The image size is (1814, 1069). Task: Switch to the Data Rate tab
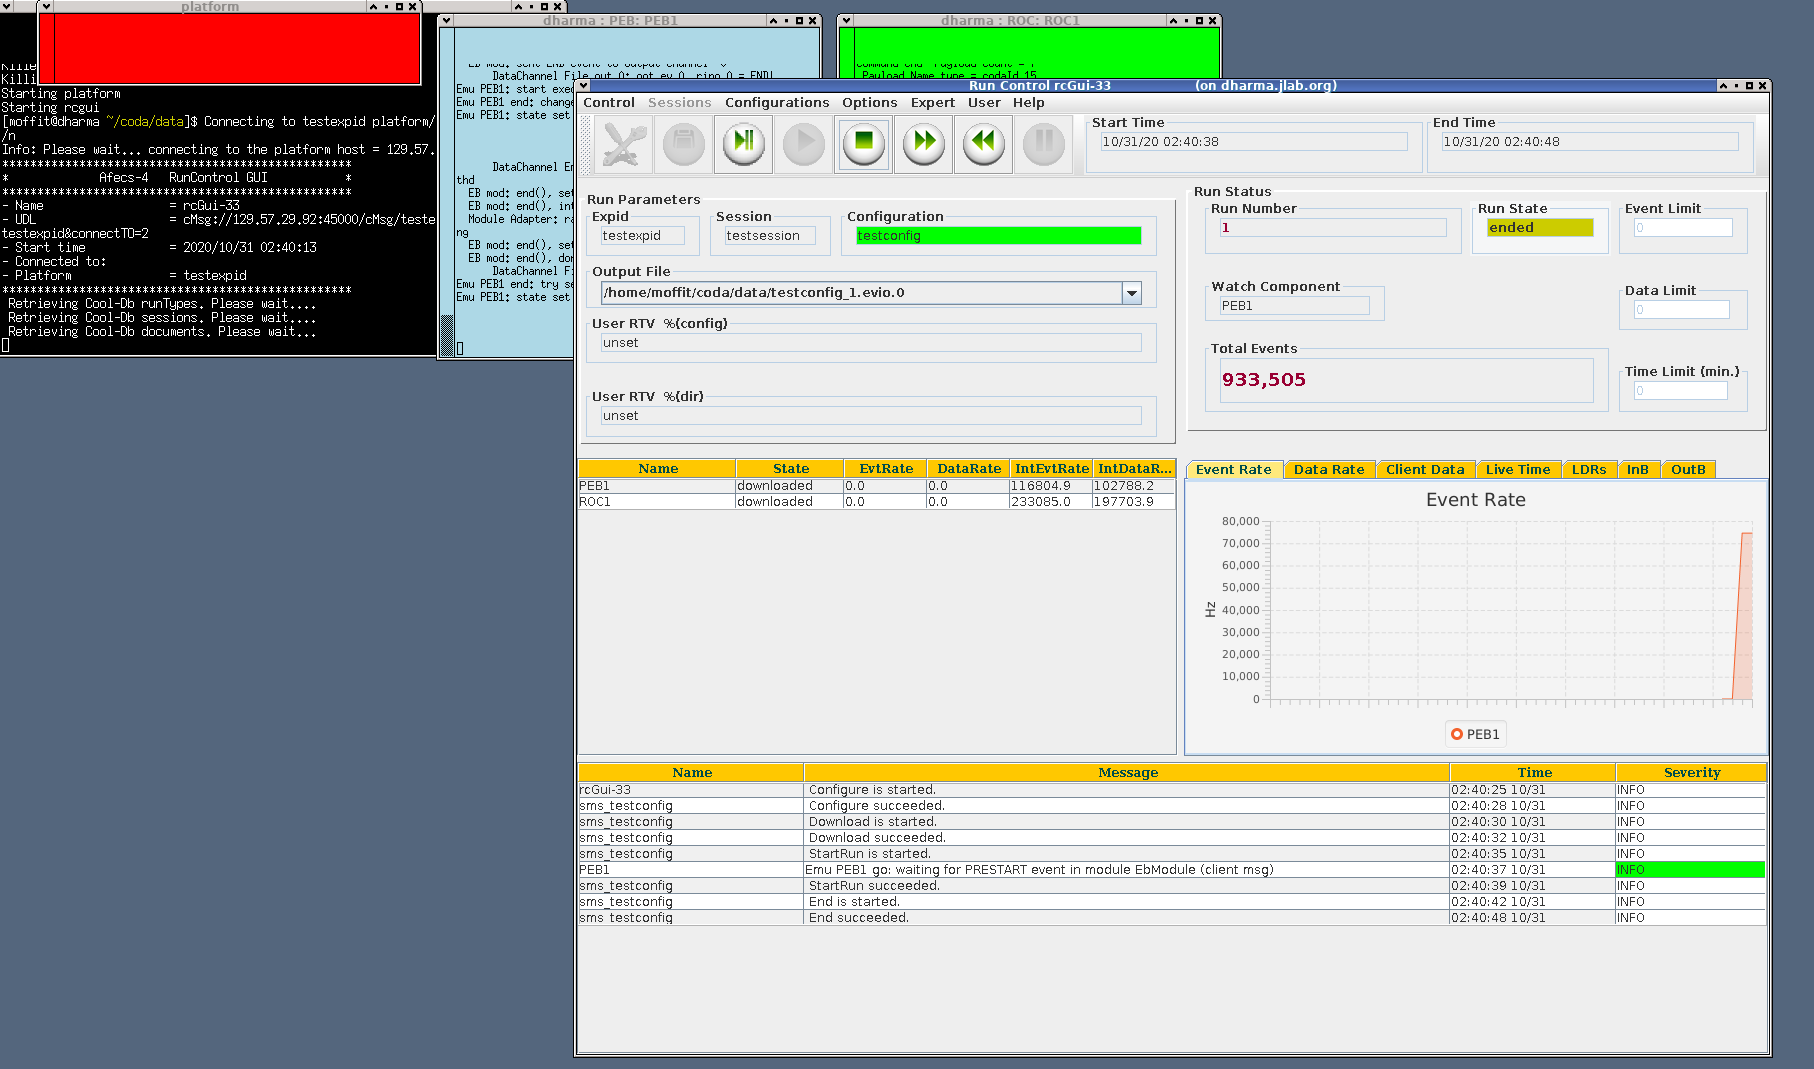1328,470
